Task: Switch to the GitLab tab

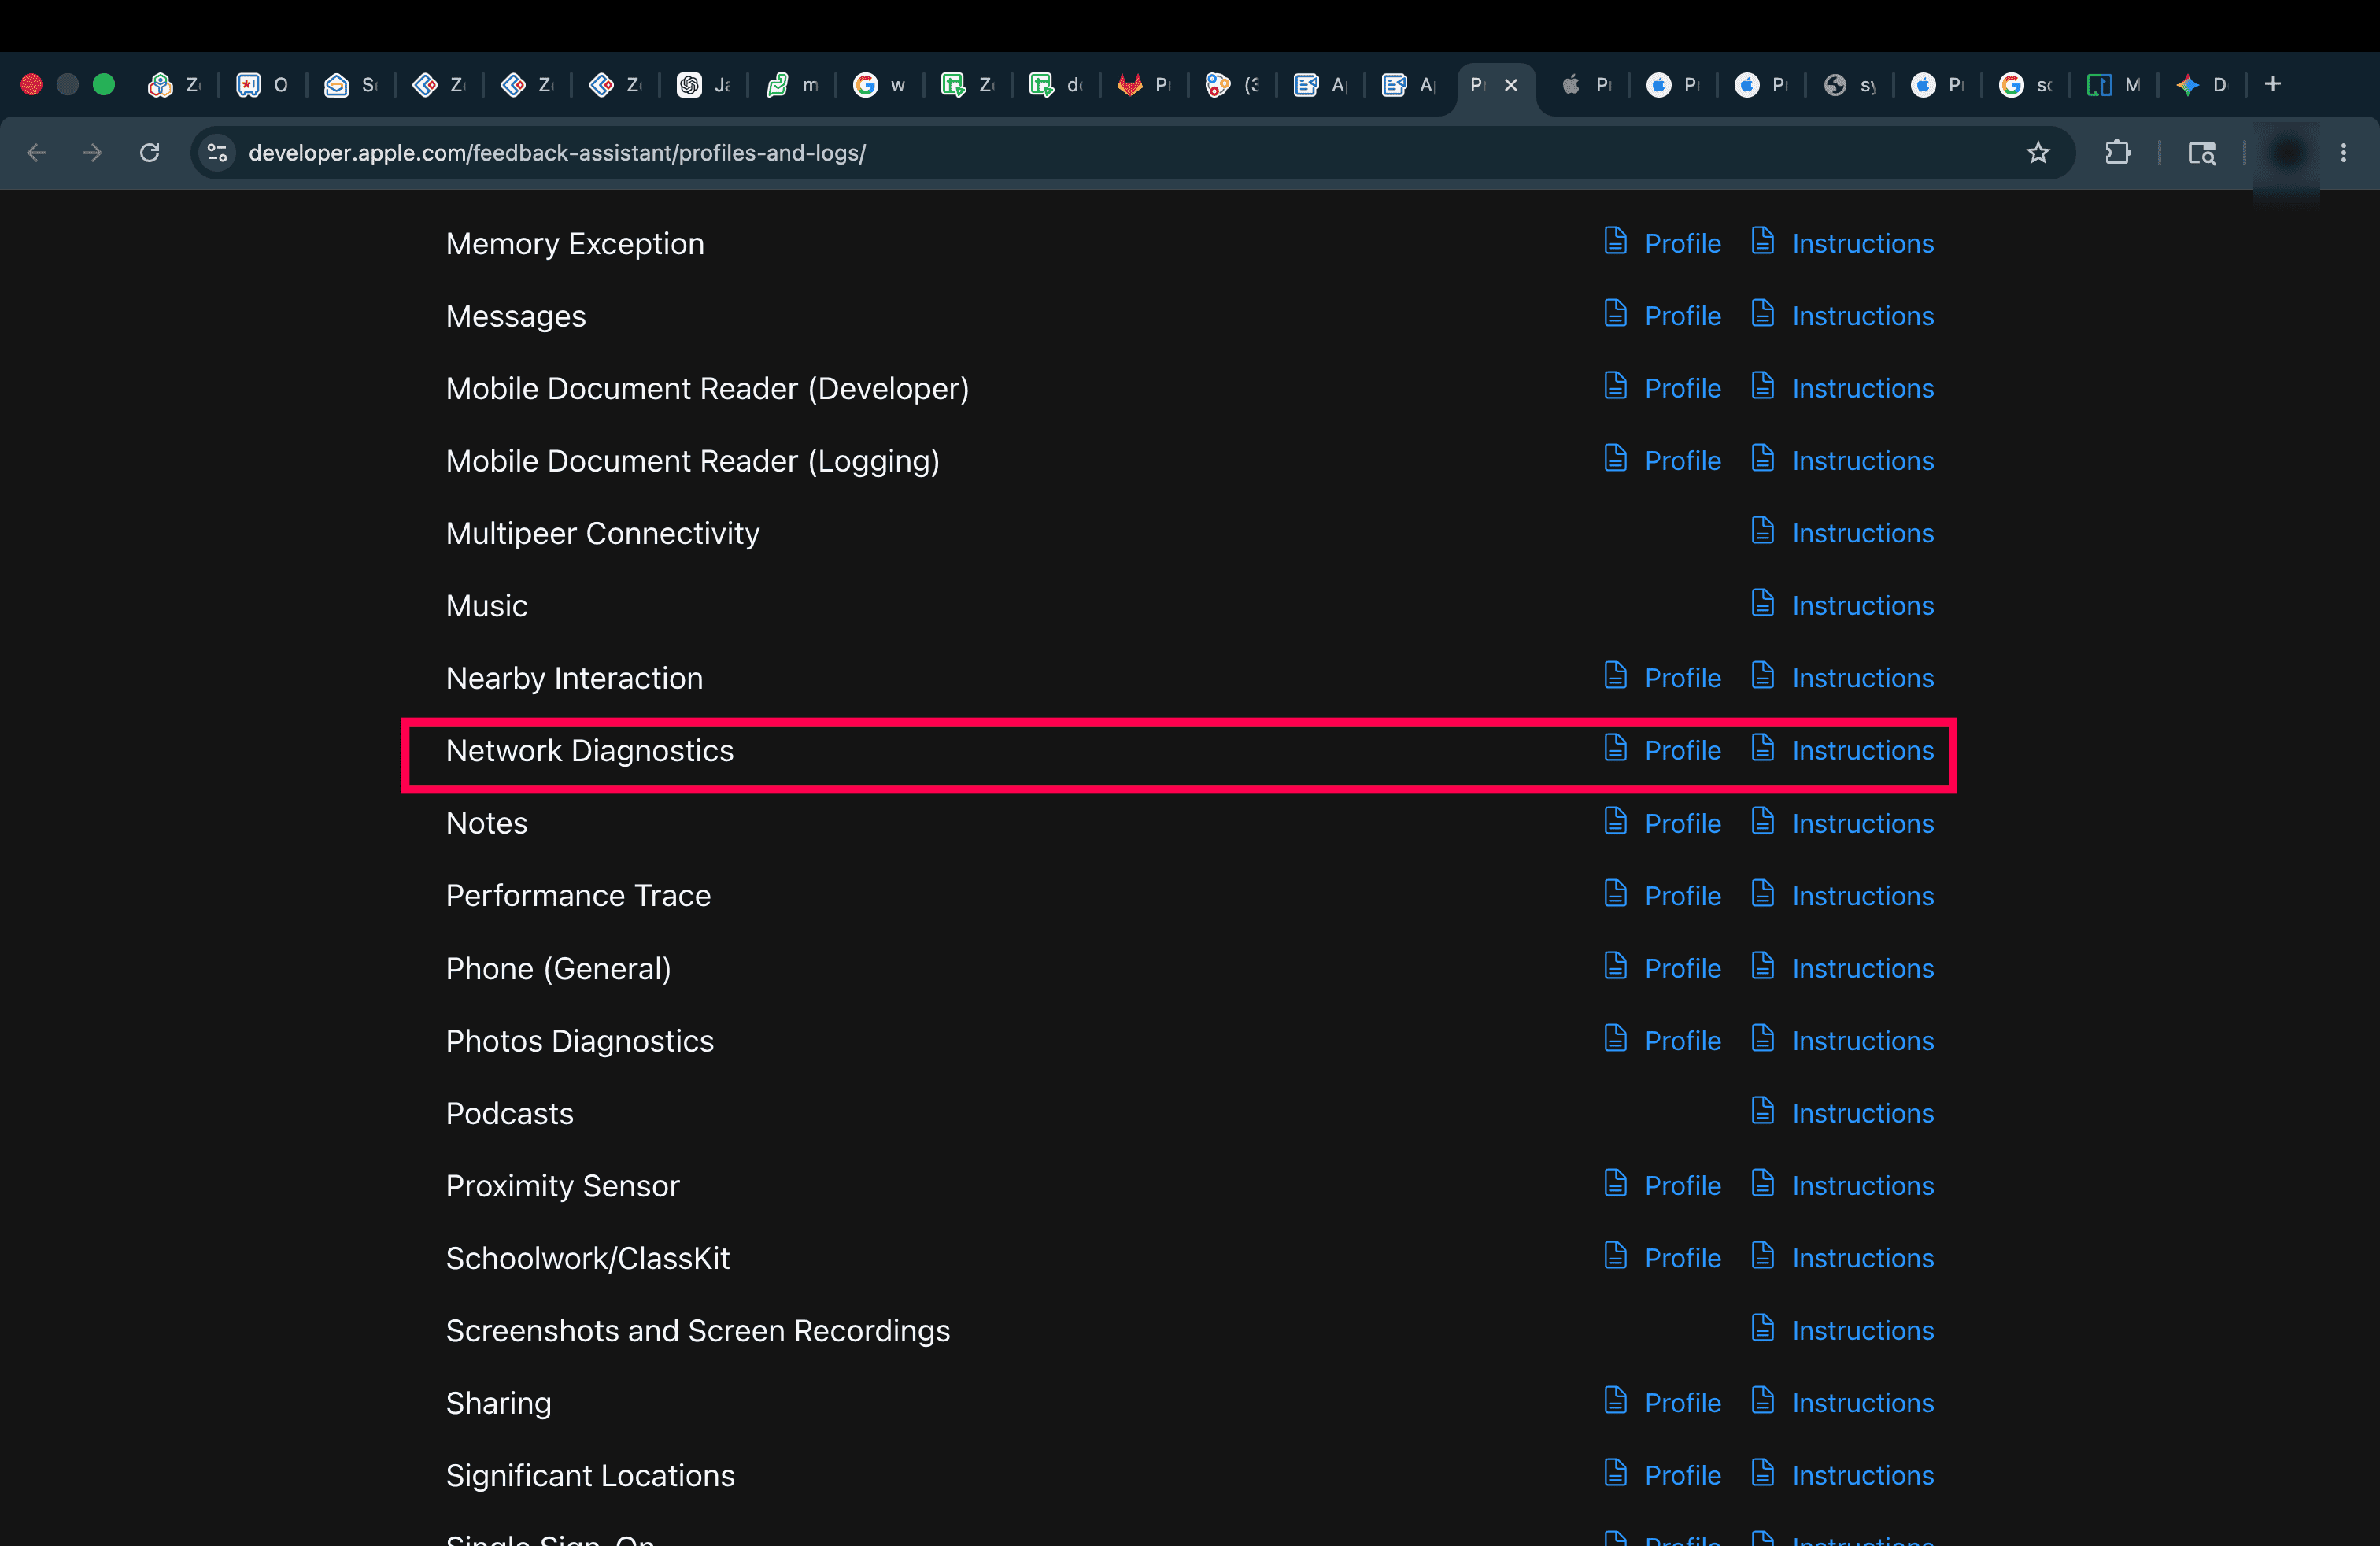Action: pyautogui.click(x=1144, y=85)
